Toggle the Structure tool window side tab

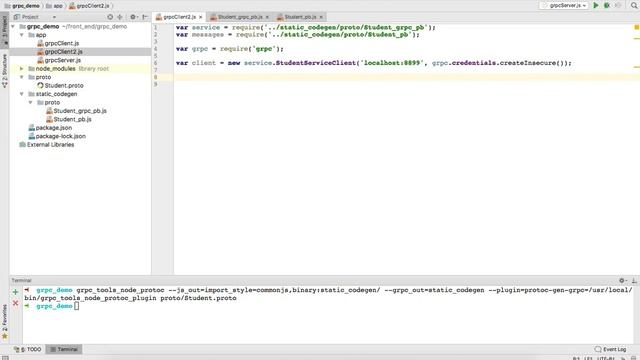4,70
